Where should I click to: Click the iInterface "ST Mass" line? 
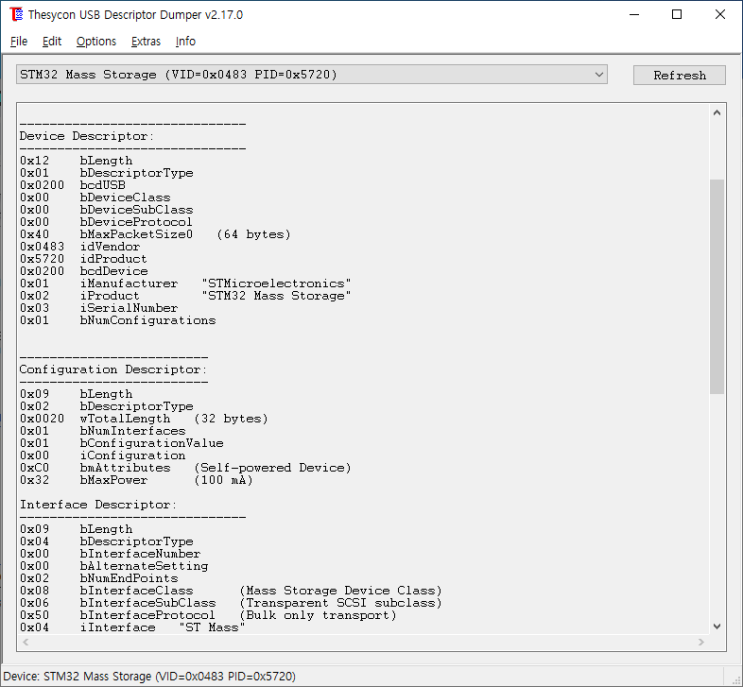[x=132, y=628]
